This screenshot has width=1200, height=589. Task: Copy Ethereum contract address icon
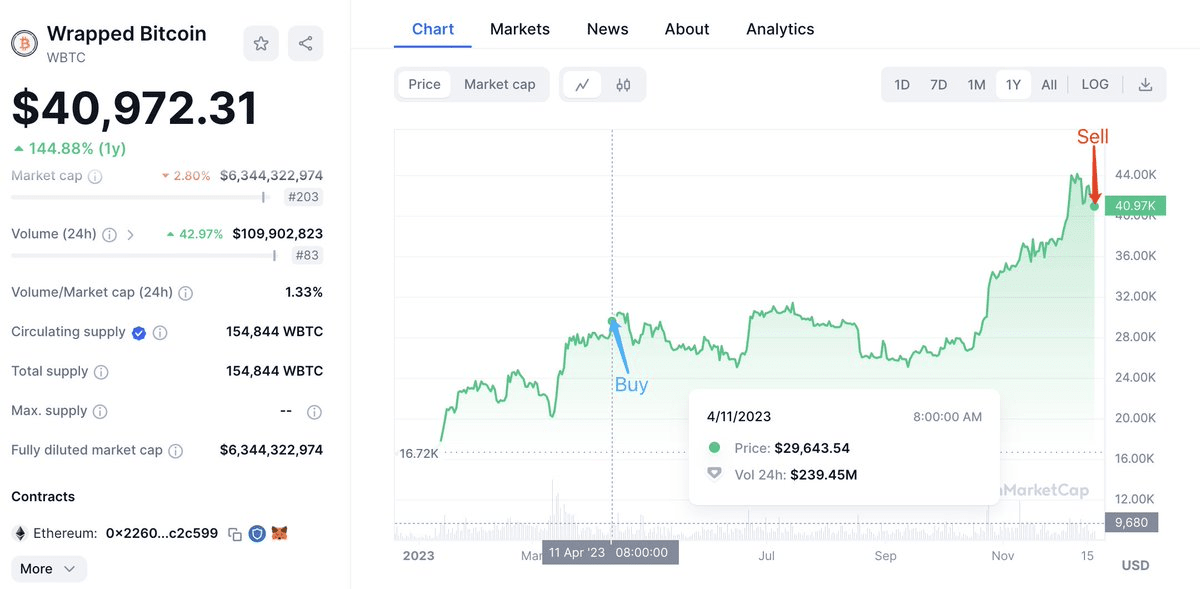(235, 534)
